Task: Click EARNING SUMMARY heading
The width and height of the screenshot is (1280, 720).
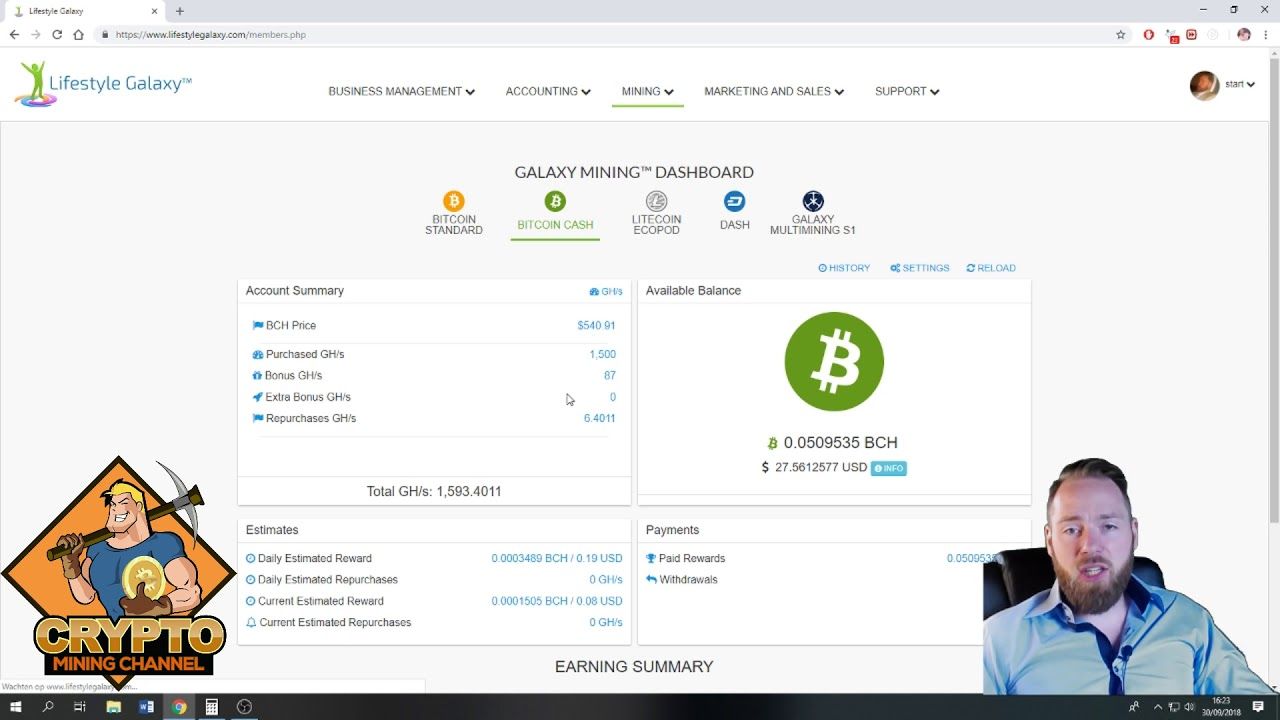Action: (x=634, y=667)
